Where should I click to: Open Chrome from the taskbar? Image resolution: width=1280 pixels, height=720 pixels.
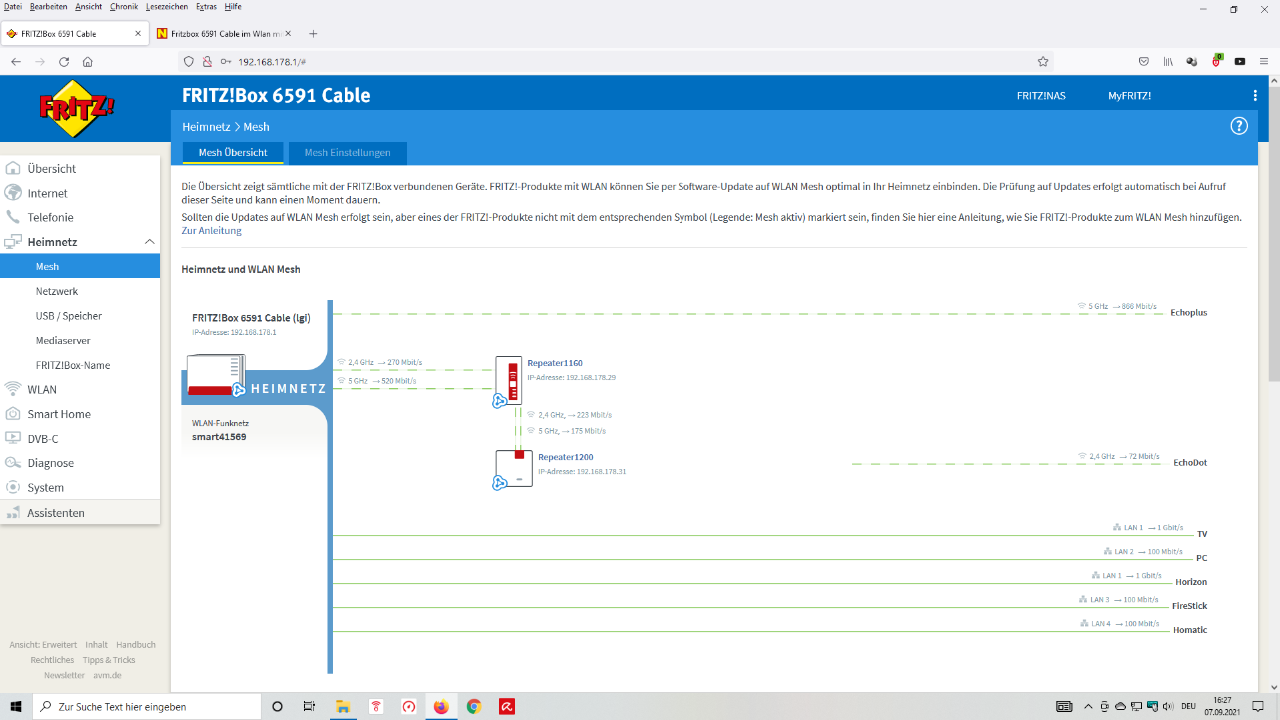coord(474,706)
